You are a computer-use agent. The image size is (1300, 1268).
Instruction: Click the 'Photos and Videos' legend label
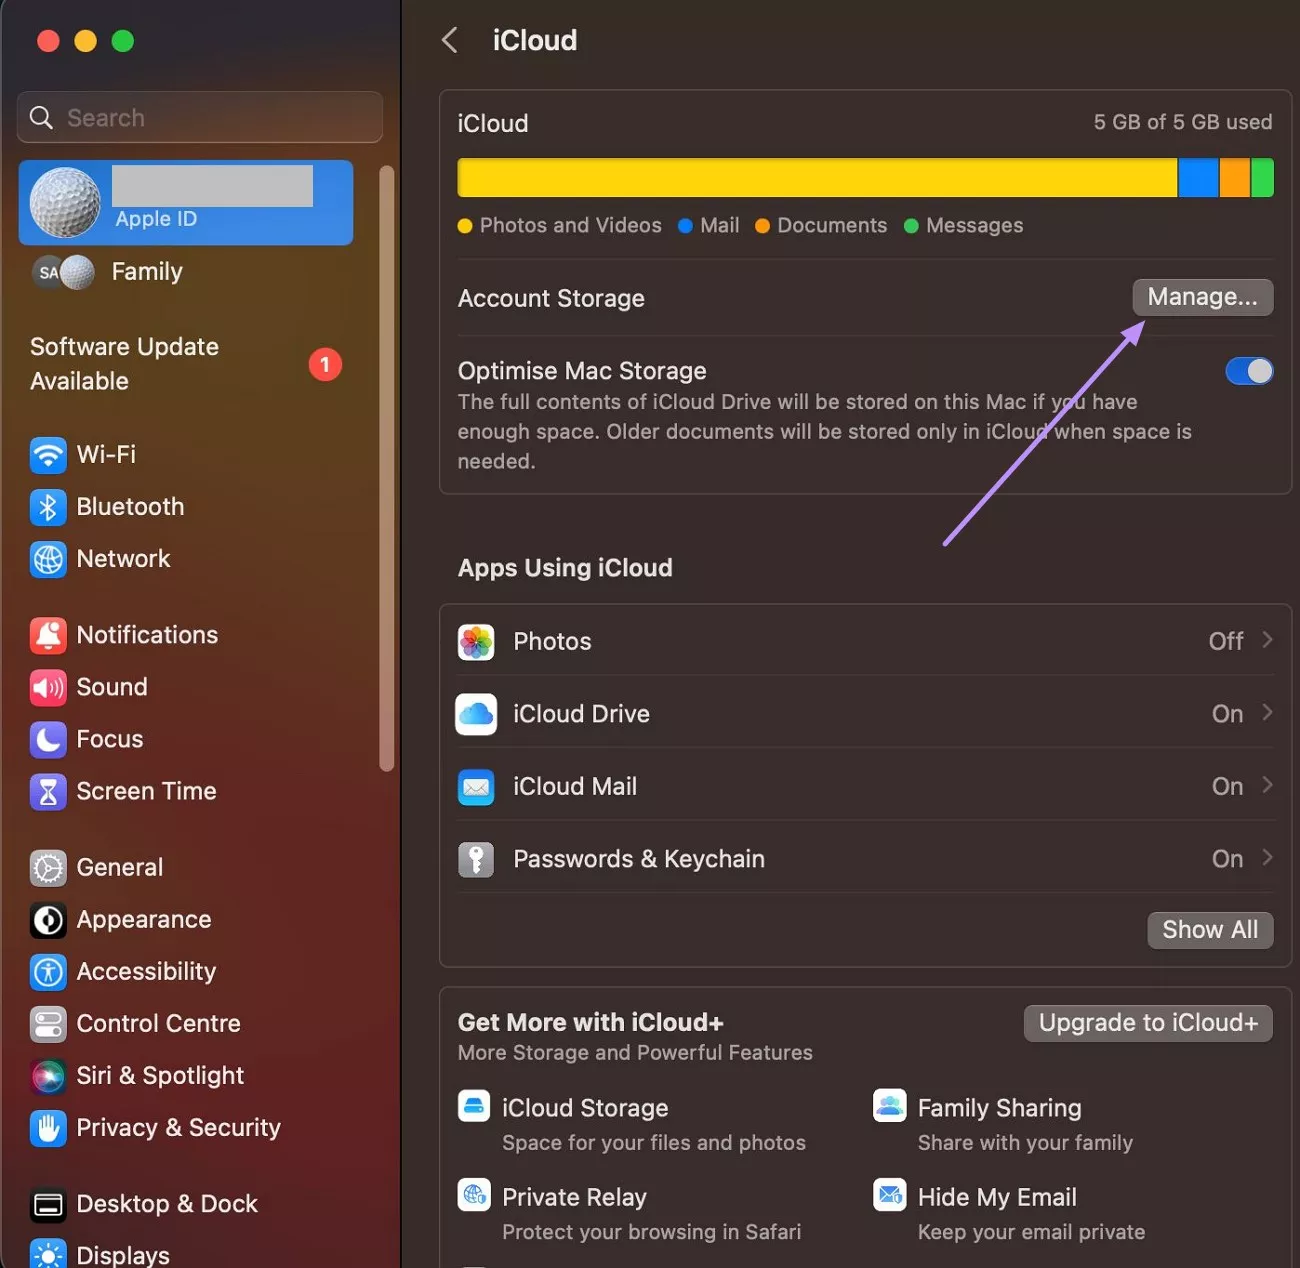570,226
